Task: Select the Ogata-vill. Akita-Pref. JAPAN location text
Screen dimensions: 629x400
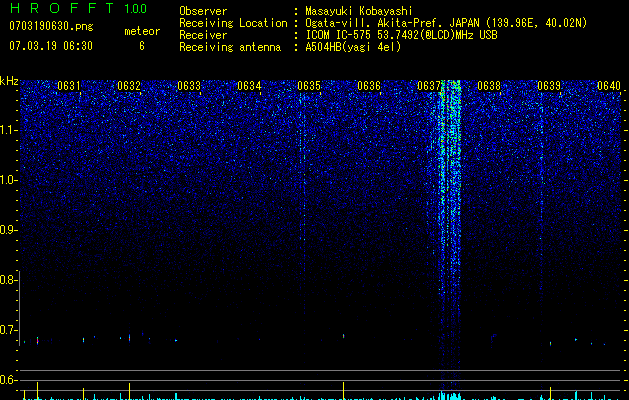Action: point(446,23)
